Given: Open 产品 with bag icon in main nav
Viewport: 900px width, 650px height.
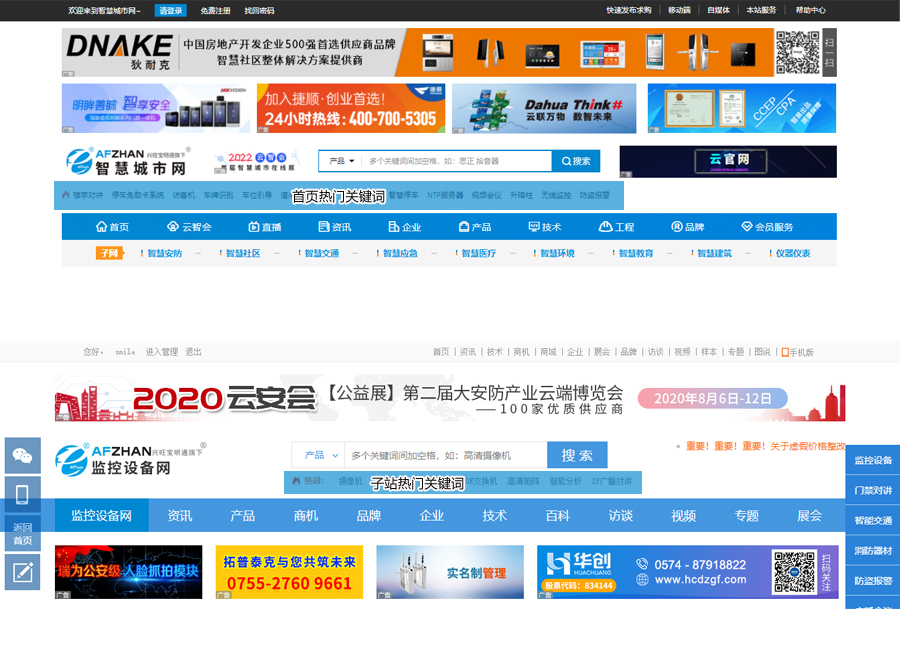Looking at the screenshot, I should (475, 227).
